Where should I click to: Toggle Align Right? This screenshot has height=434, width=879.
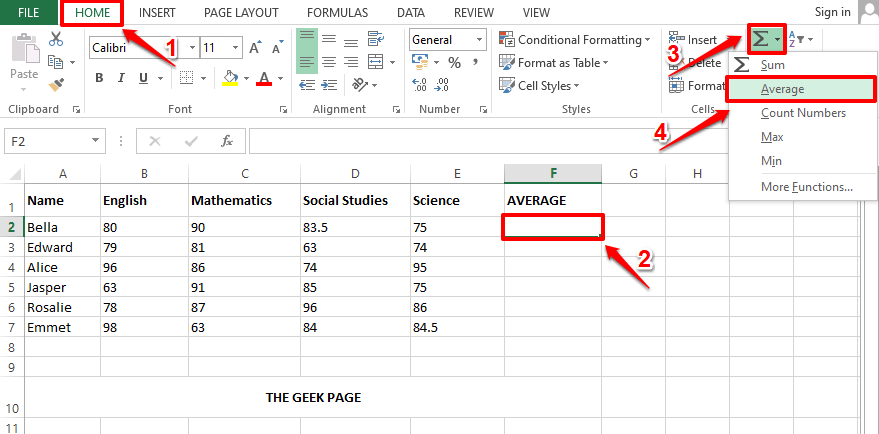[351, 62]
